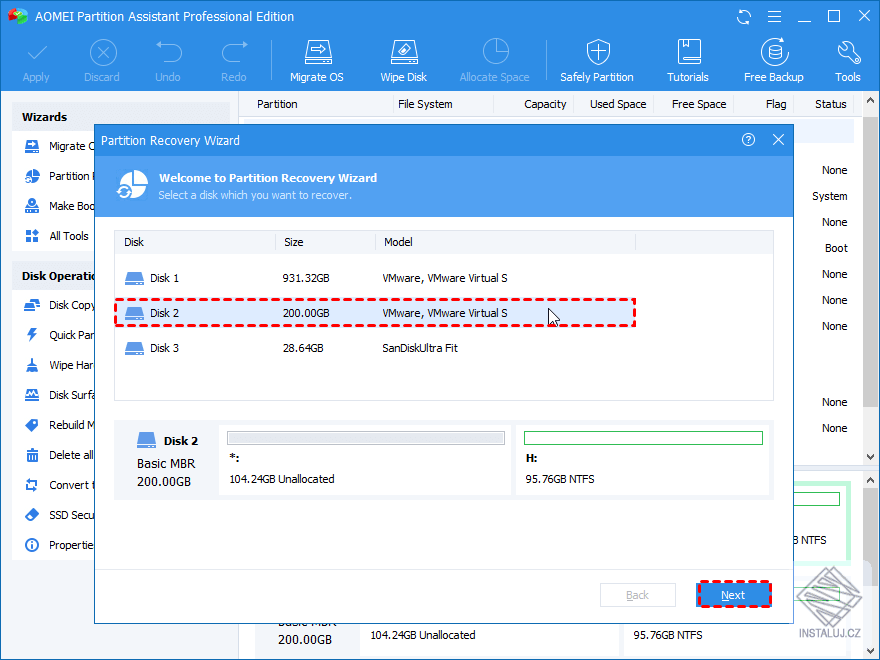Click the Free Backup icon
Viewport: 880px width, 660px height.
773,61
